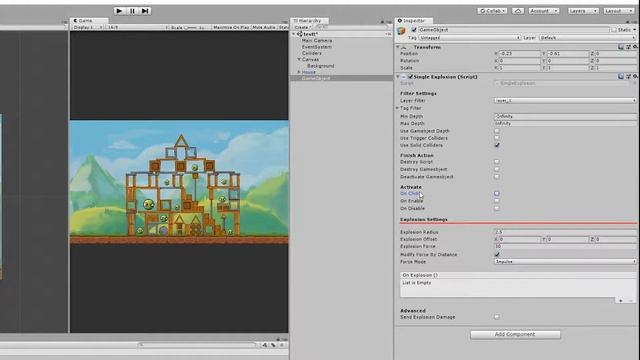Adjust the Game view Scale slider
Viewport: 640px width, 360px height.
coord(191,27)
